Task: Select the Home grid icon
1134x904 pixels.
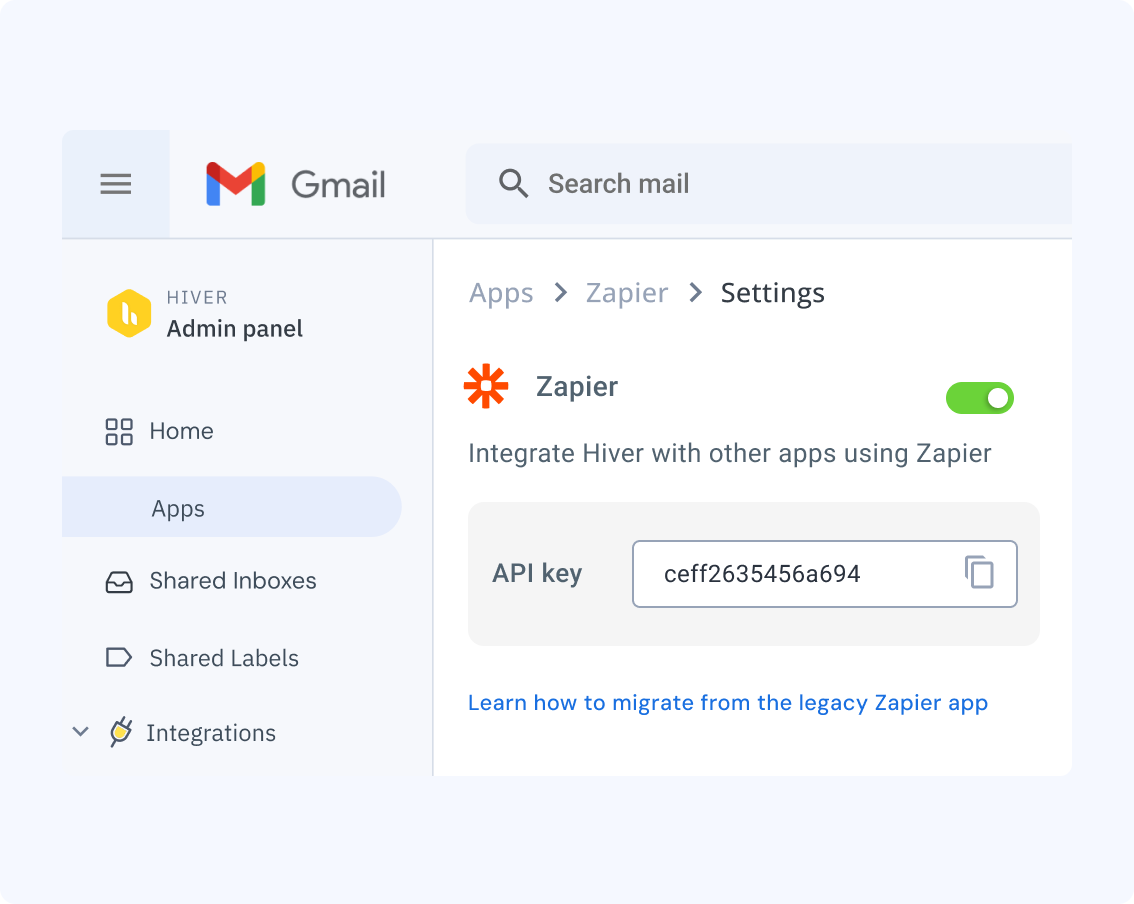Action: tap(119, 431)
